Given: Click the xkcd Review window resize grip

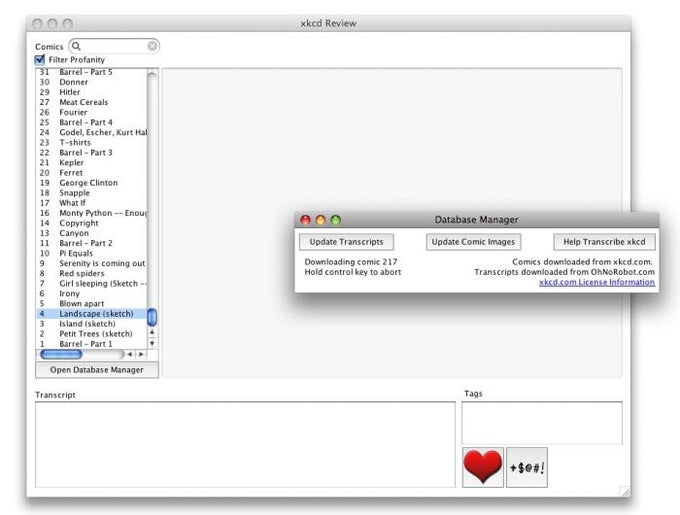Looking at the screenshot, I should point(625,492).
